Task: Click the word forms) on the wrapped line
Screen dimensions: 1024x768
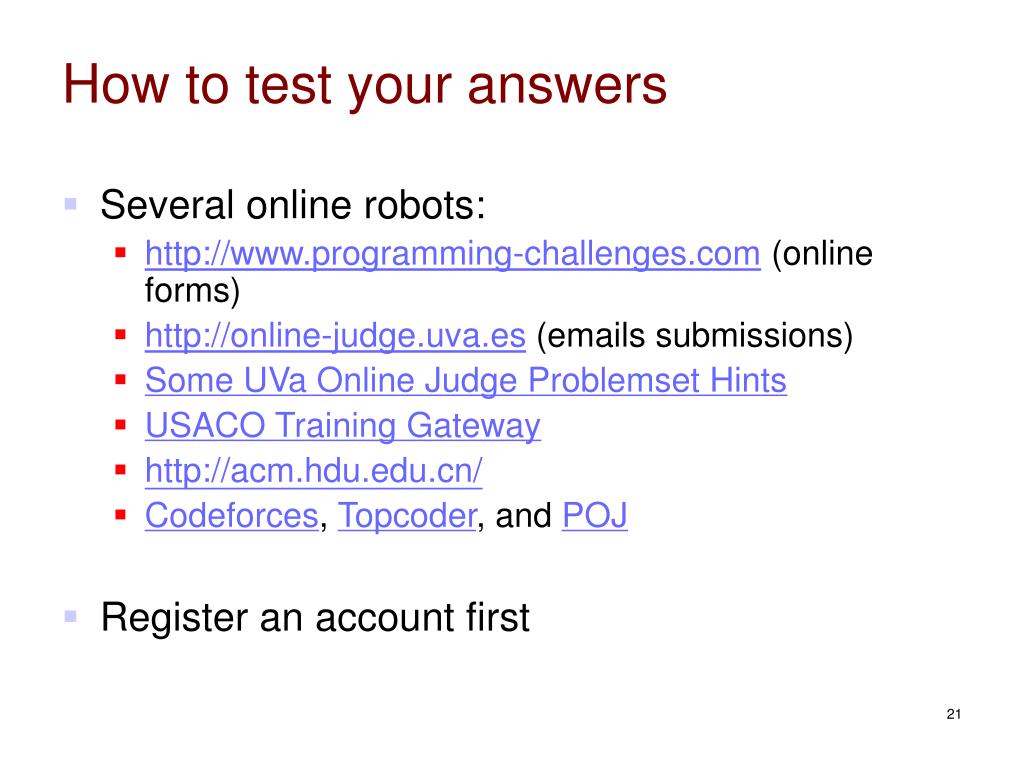Action: [x=192, y=291]
